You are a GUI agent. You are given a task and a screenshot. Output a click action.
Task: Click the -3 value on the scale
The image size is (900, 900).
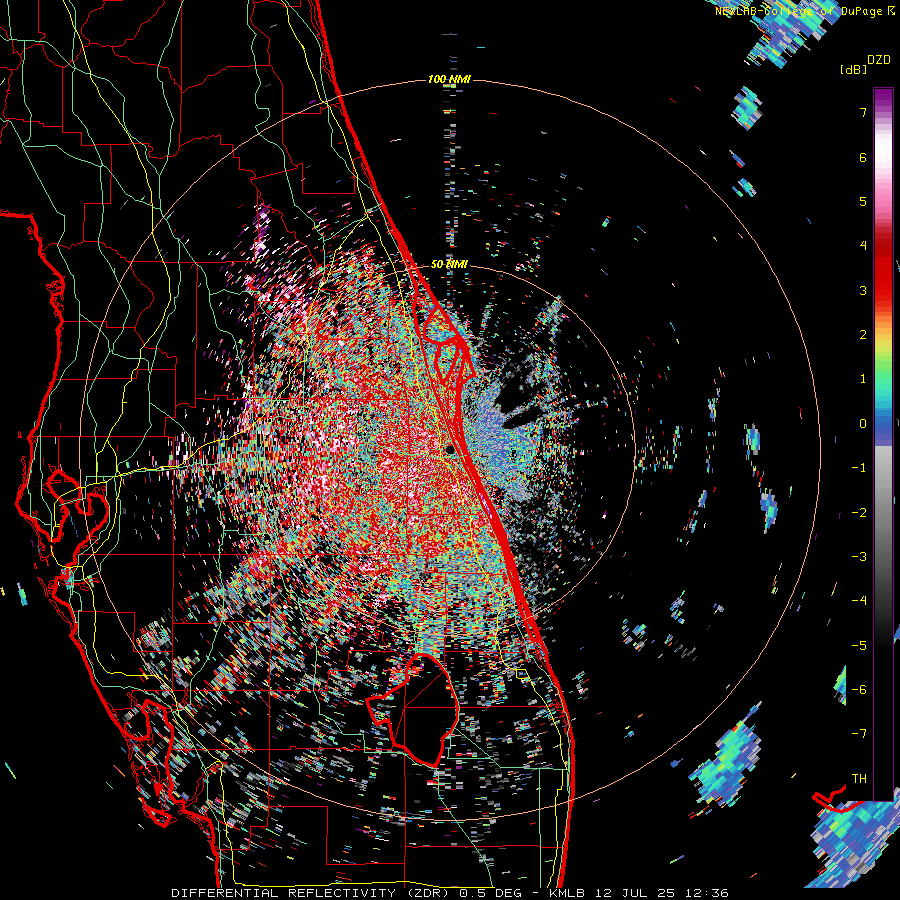point(859,557)
